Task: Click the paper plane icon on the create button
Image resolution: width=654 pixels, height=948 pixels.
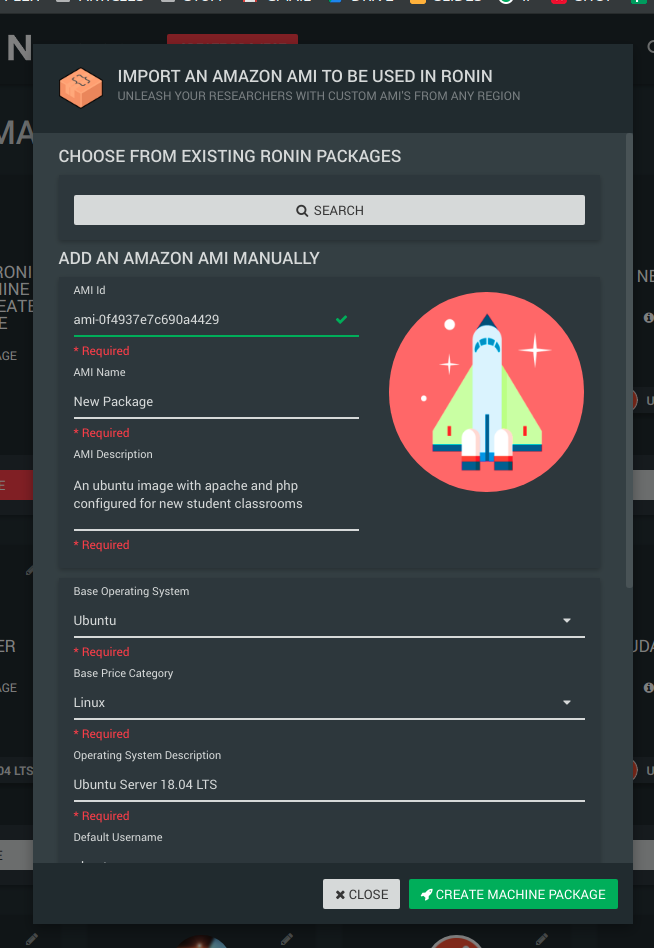Action: (428, 894)
